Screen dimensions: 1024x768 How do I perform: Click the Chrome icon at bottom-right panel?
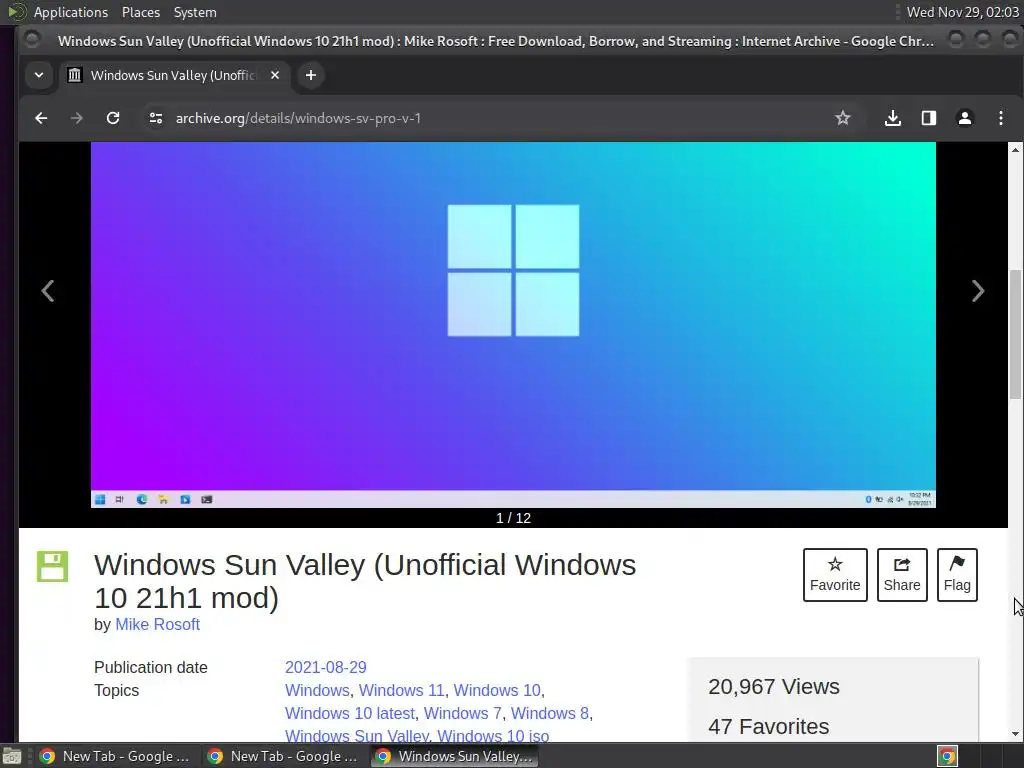point(947,756)
